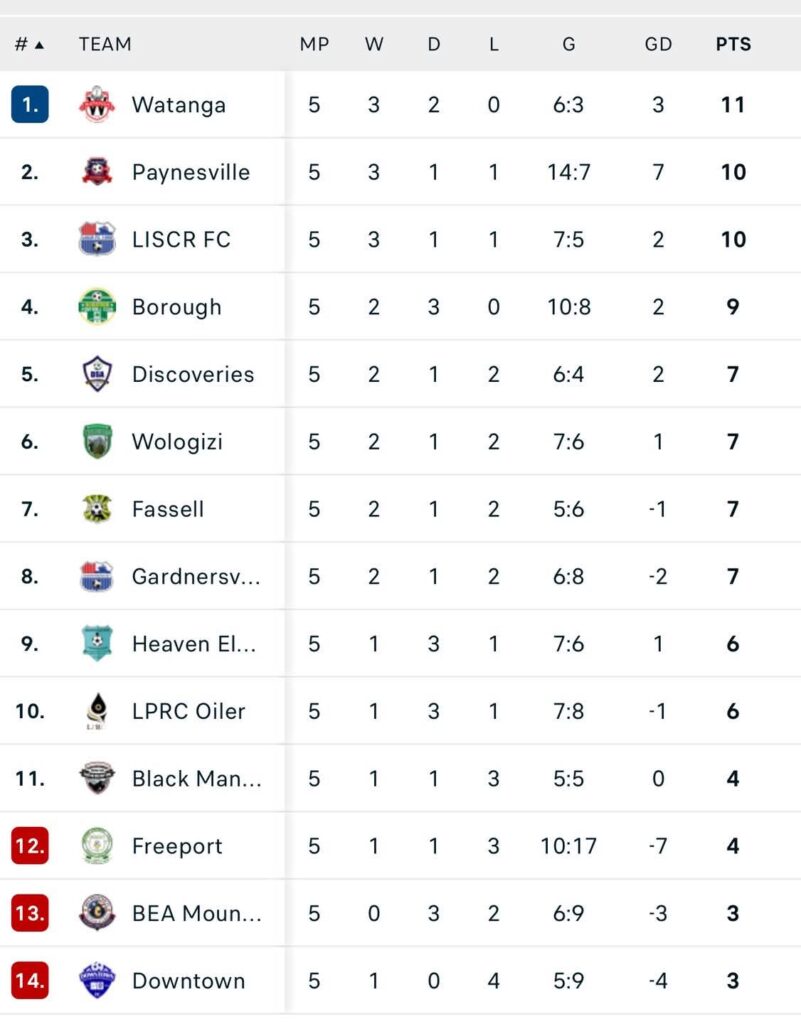Click the MP column header
The image size is (801, 1024).
(x=314, y=44)
